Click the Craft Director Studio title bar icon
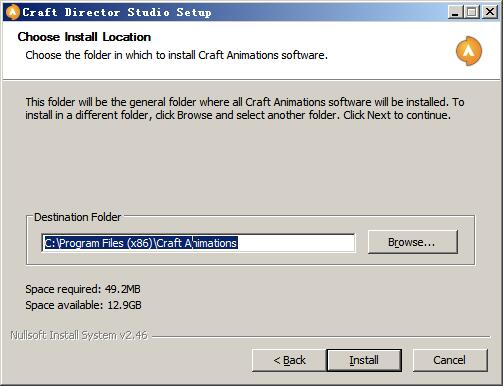Viewport: 503px width, 386px height. click(x=13, y=12)
